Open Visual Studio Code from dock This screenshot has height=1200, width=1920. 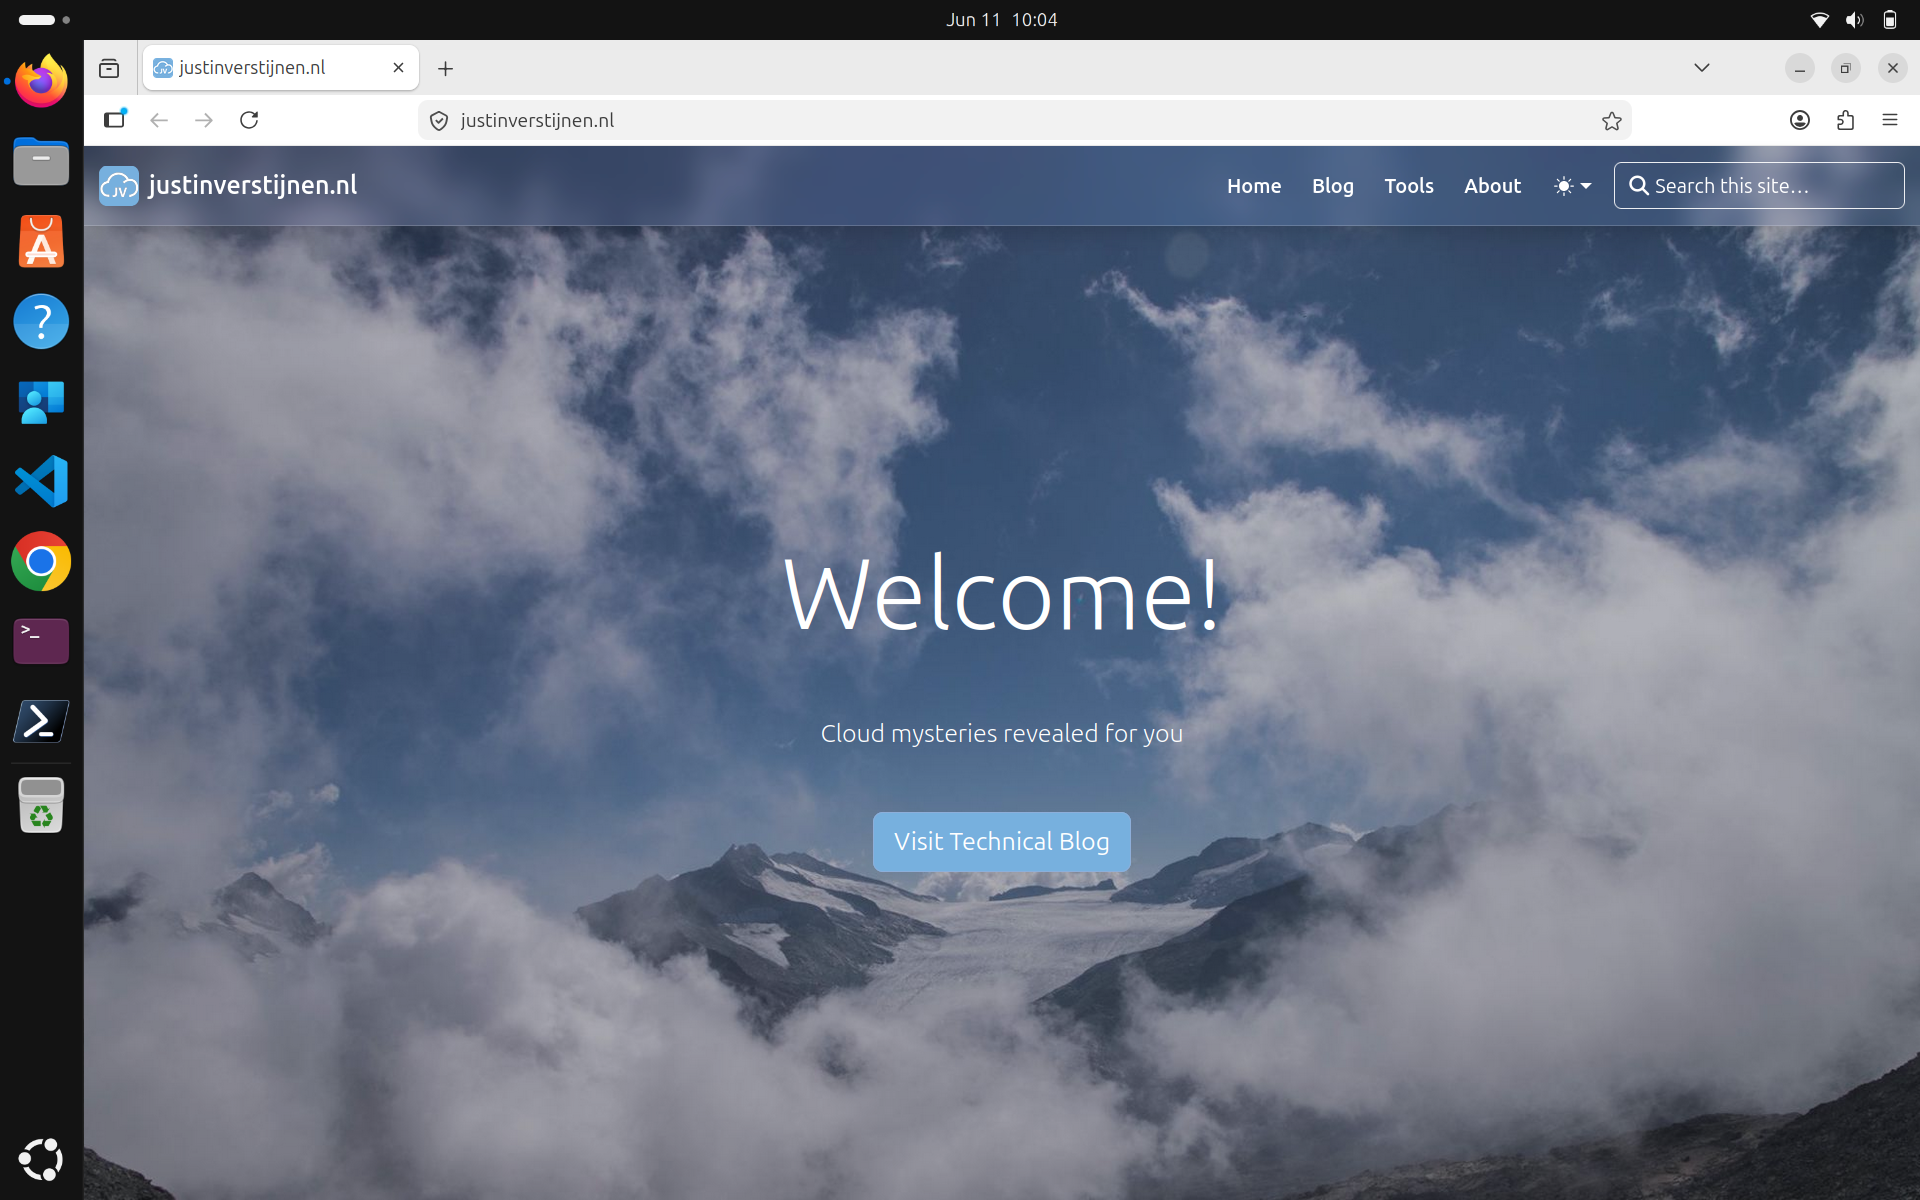click(41, 481)
